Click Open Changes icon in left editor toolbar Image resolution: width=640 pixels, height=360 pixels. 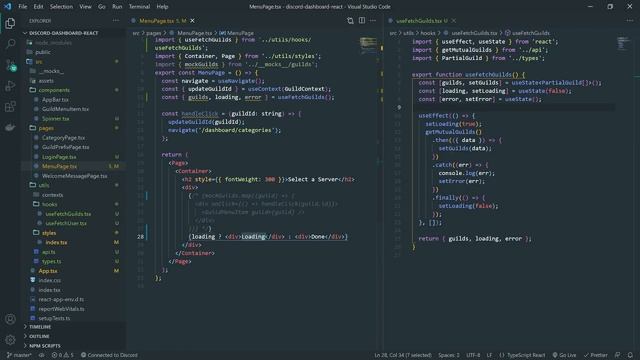click(350, 20)
